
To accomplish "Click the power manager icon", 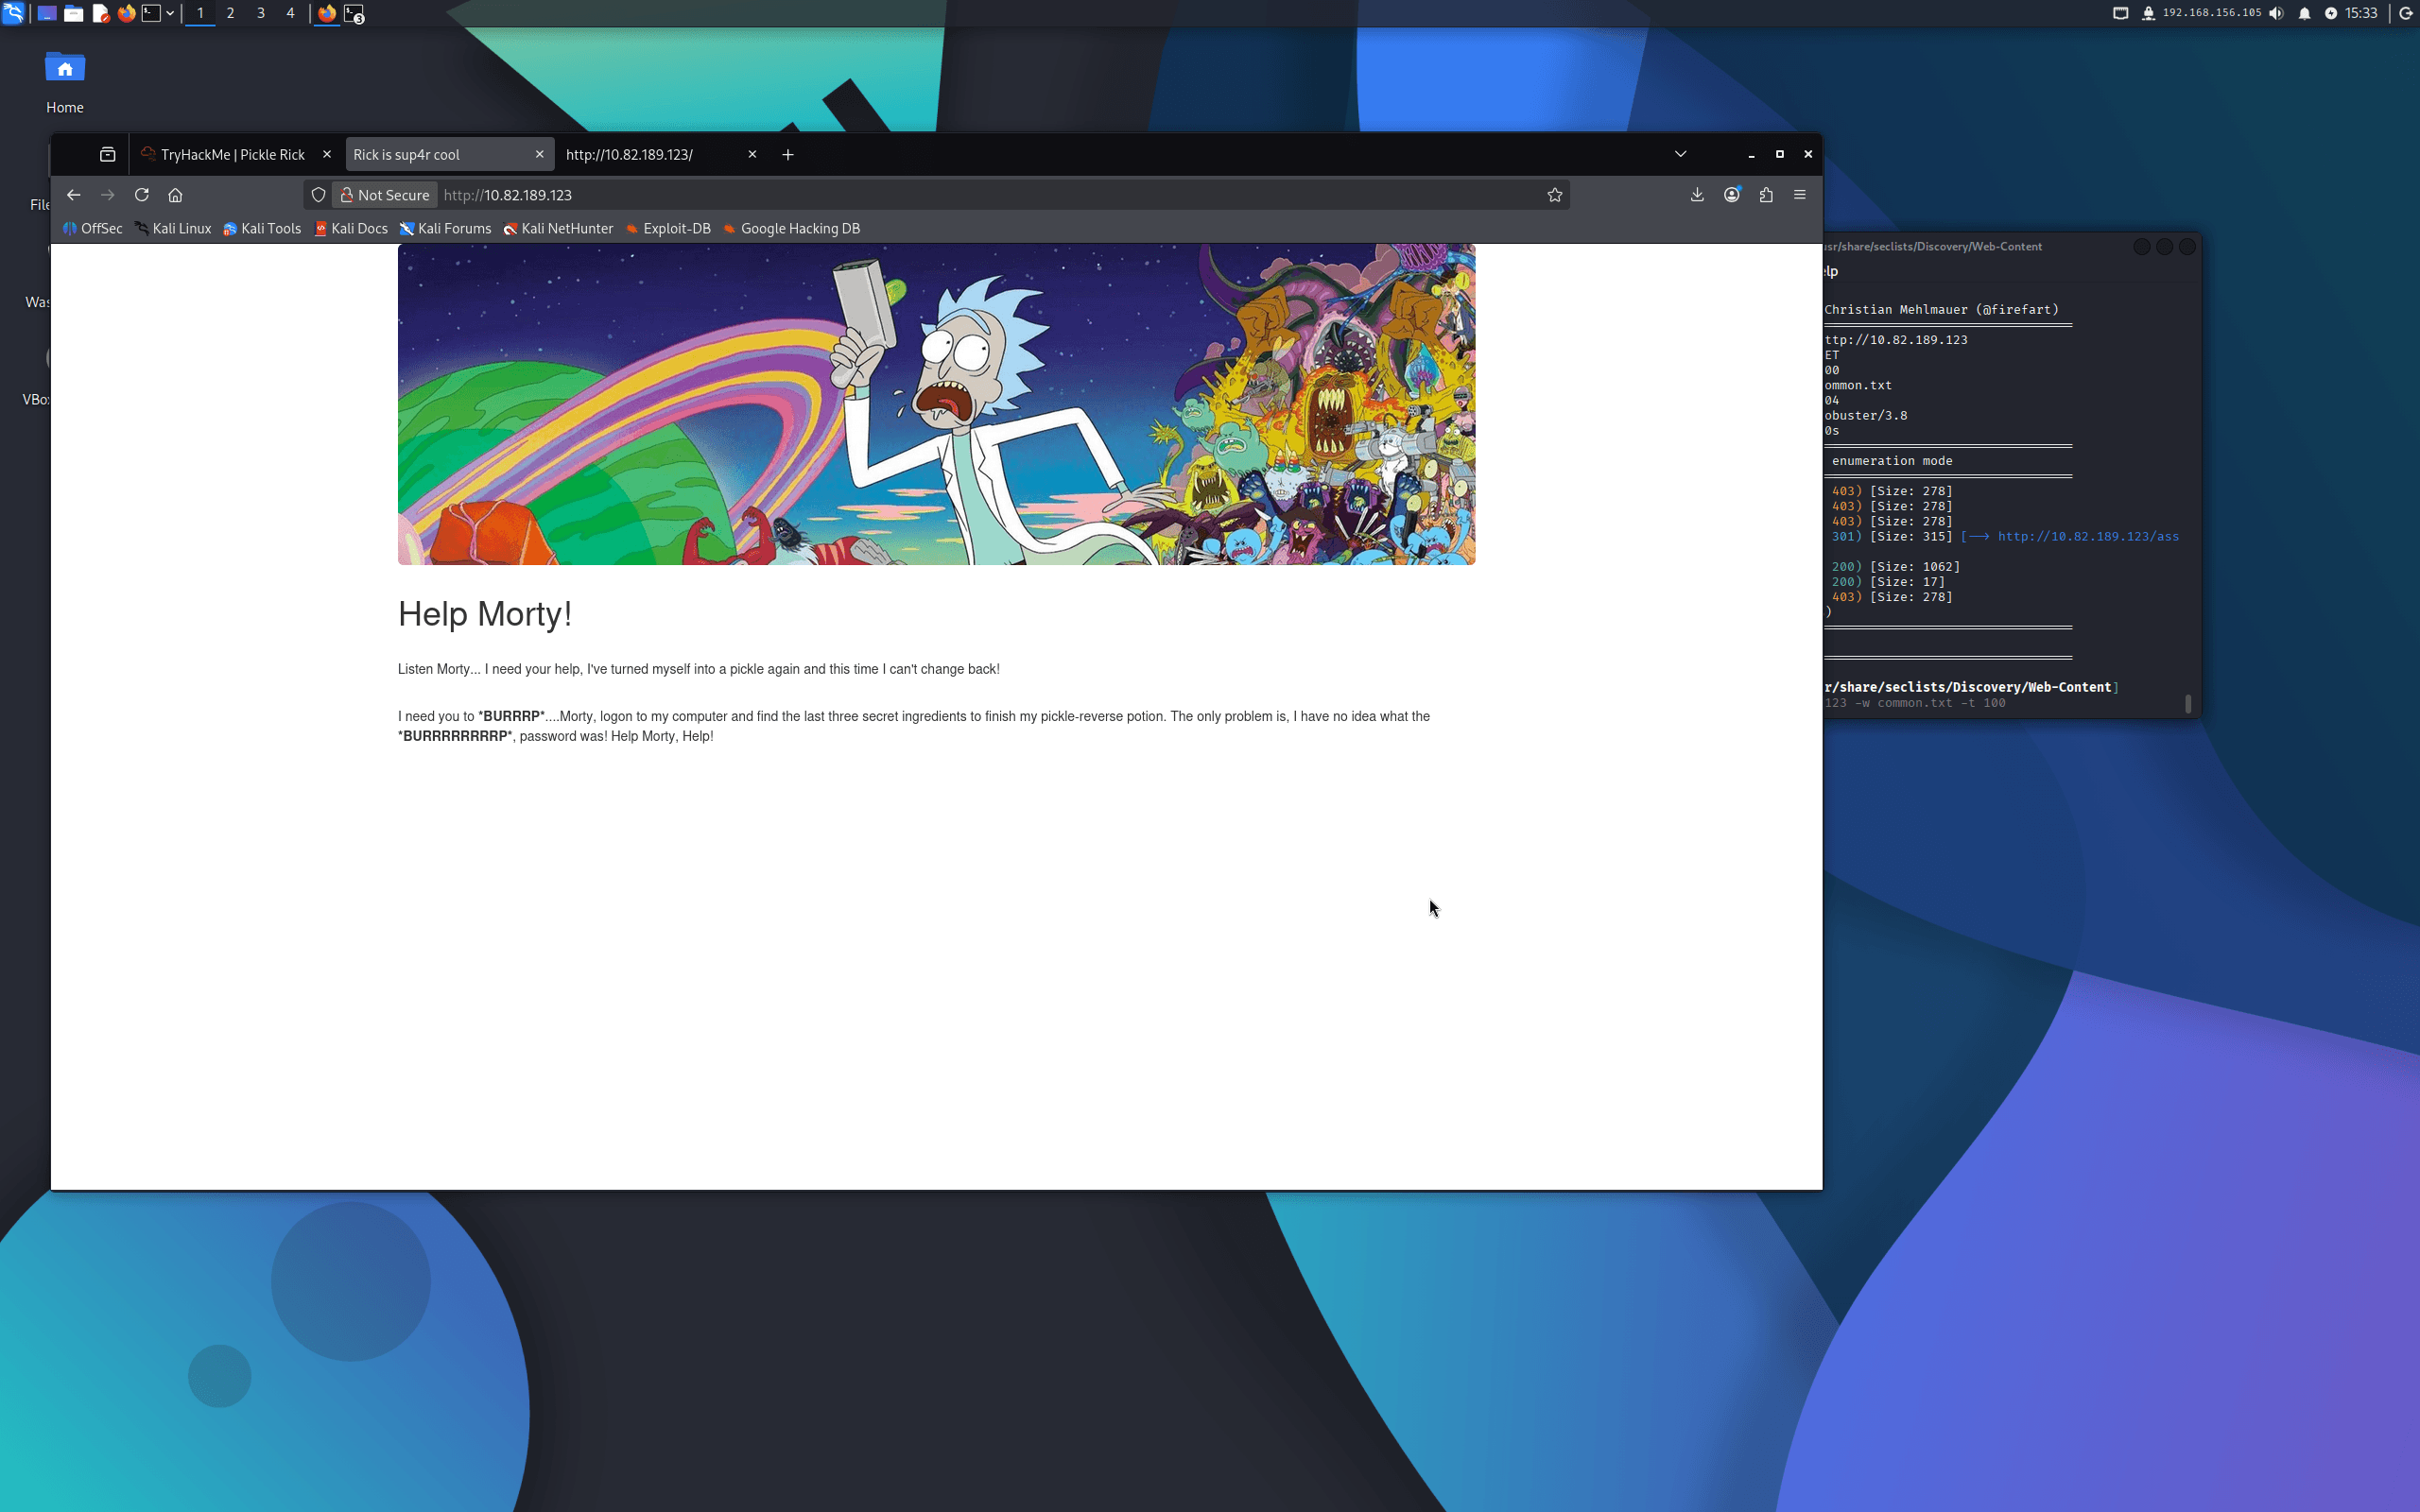I will pos(2331,13).
